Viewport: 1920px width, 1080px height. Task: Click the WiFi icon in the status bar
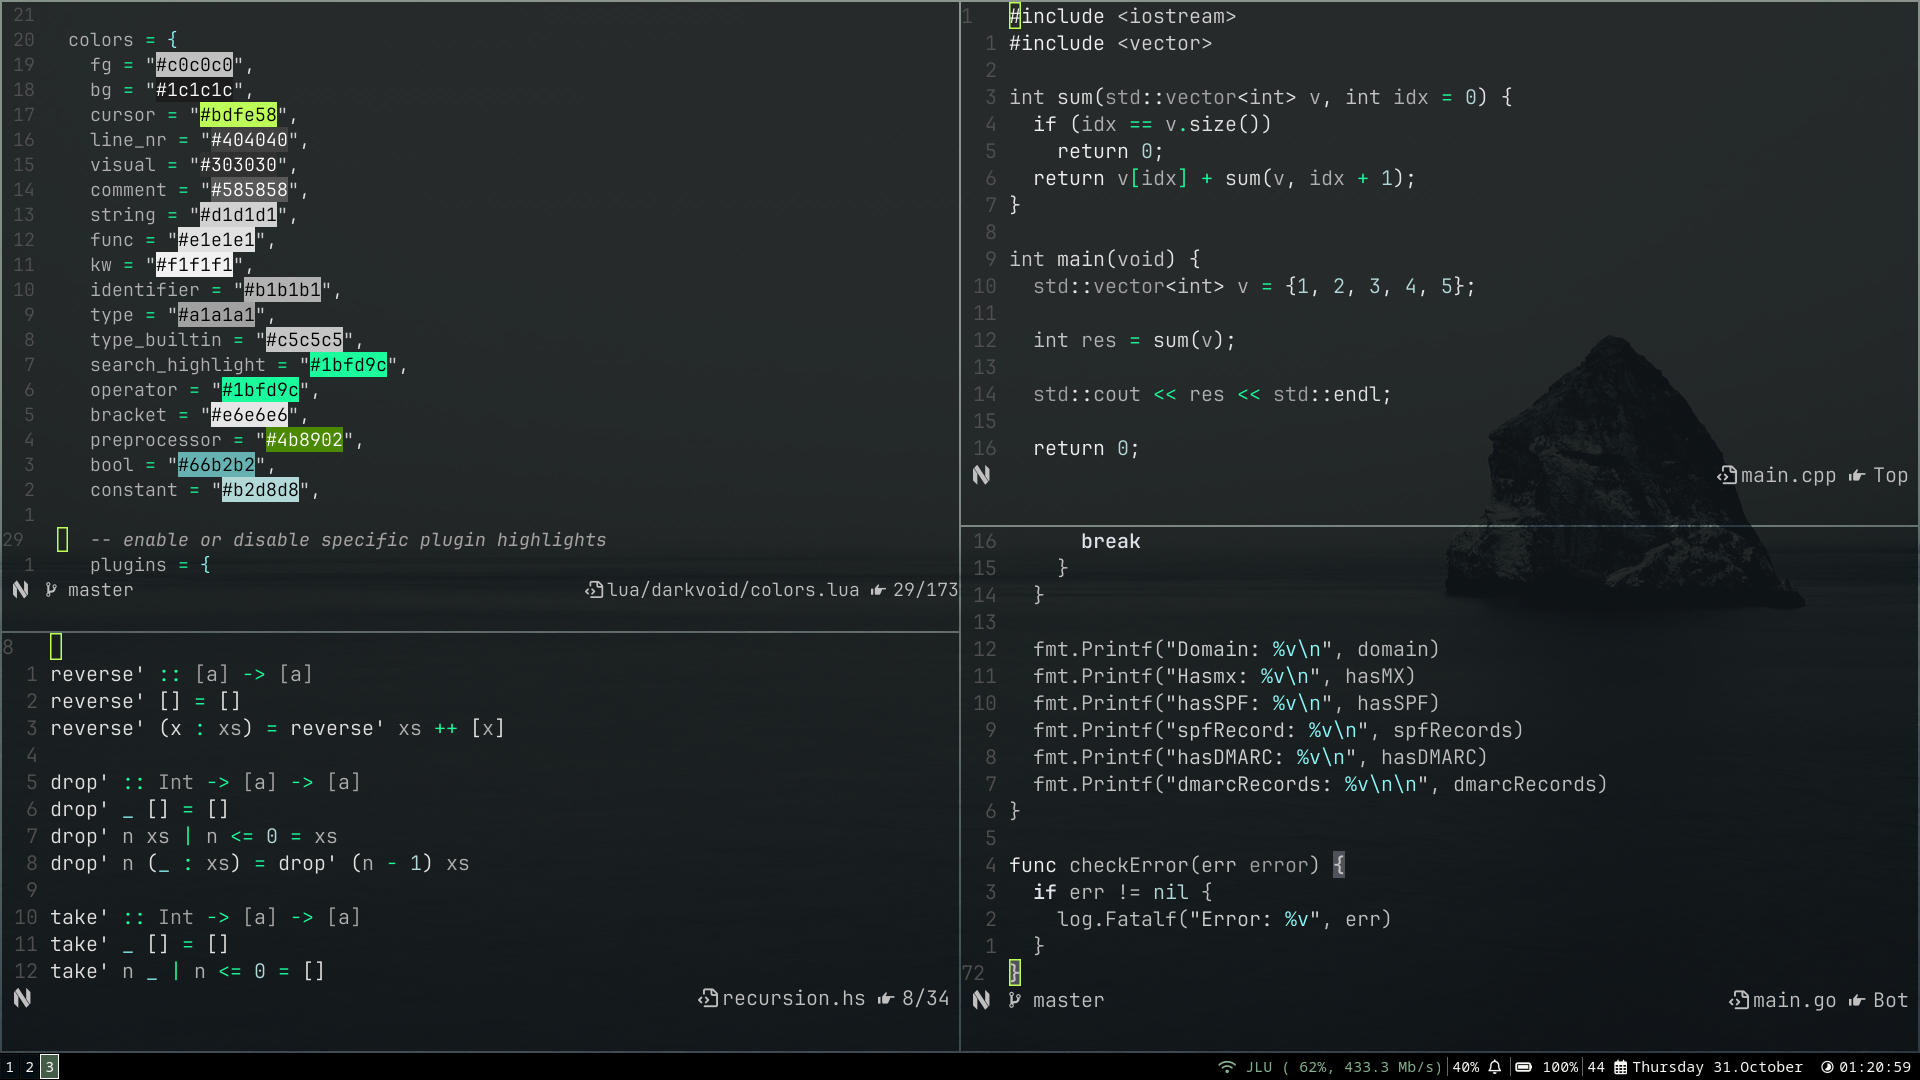1226,1067
